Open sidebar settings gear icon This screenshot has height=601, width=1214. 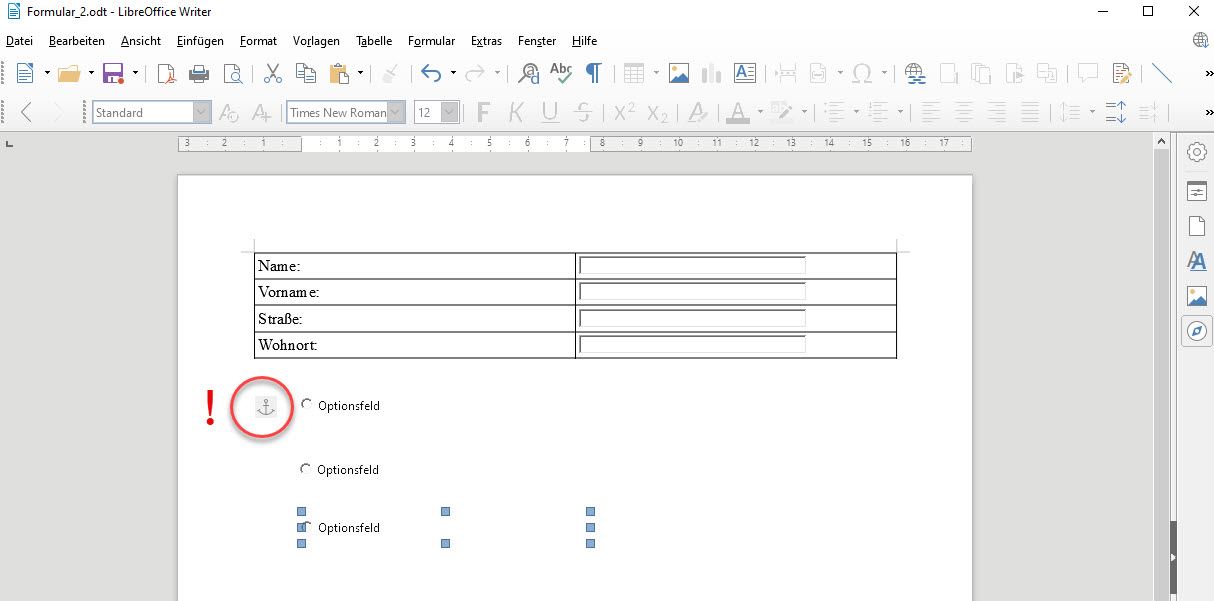click(1197, 152)
